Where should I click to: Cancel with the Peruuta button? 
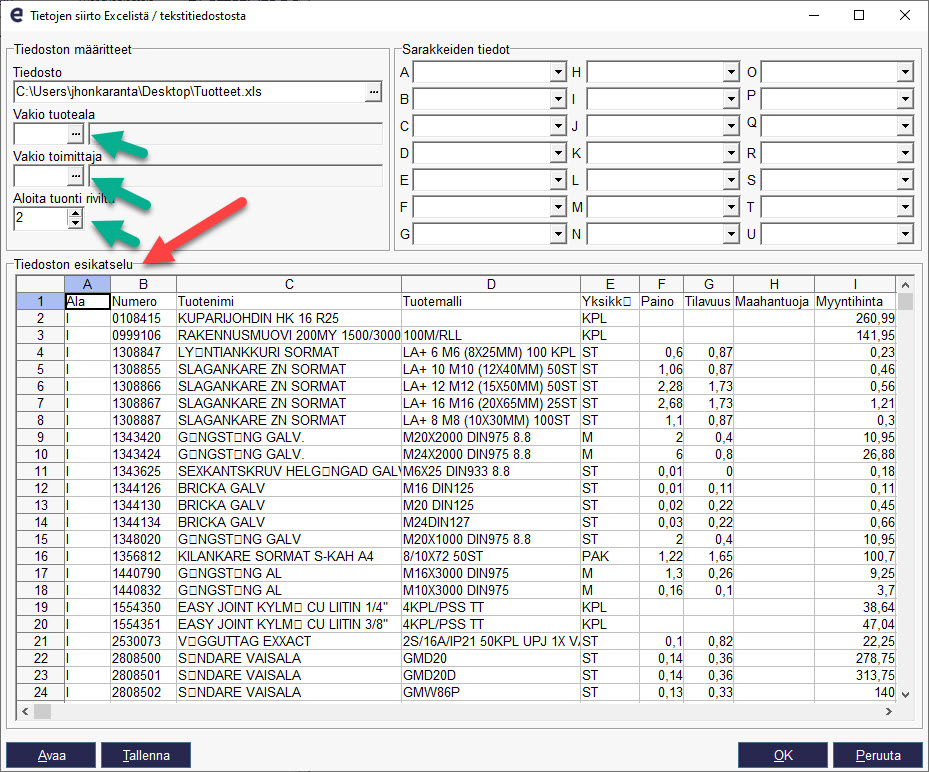coord(878,755)
